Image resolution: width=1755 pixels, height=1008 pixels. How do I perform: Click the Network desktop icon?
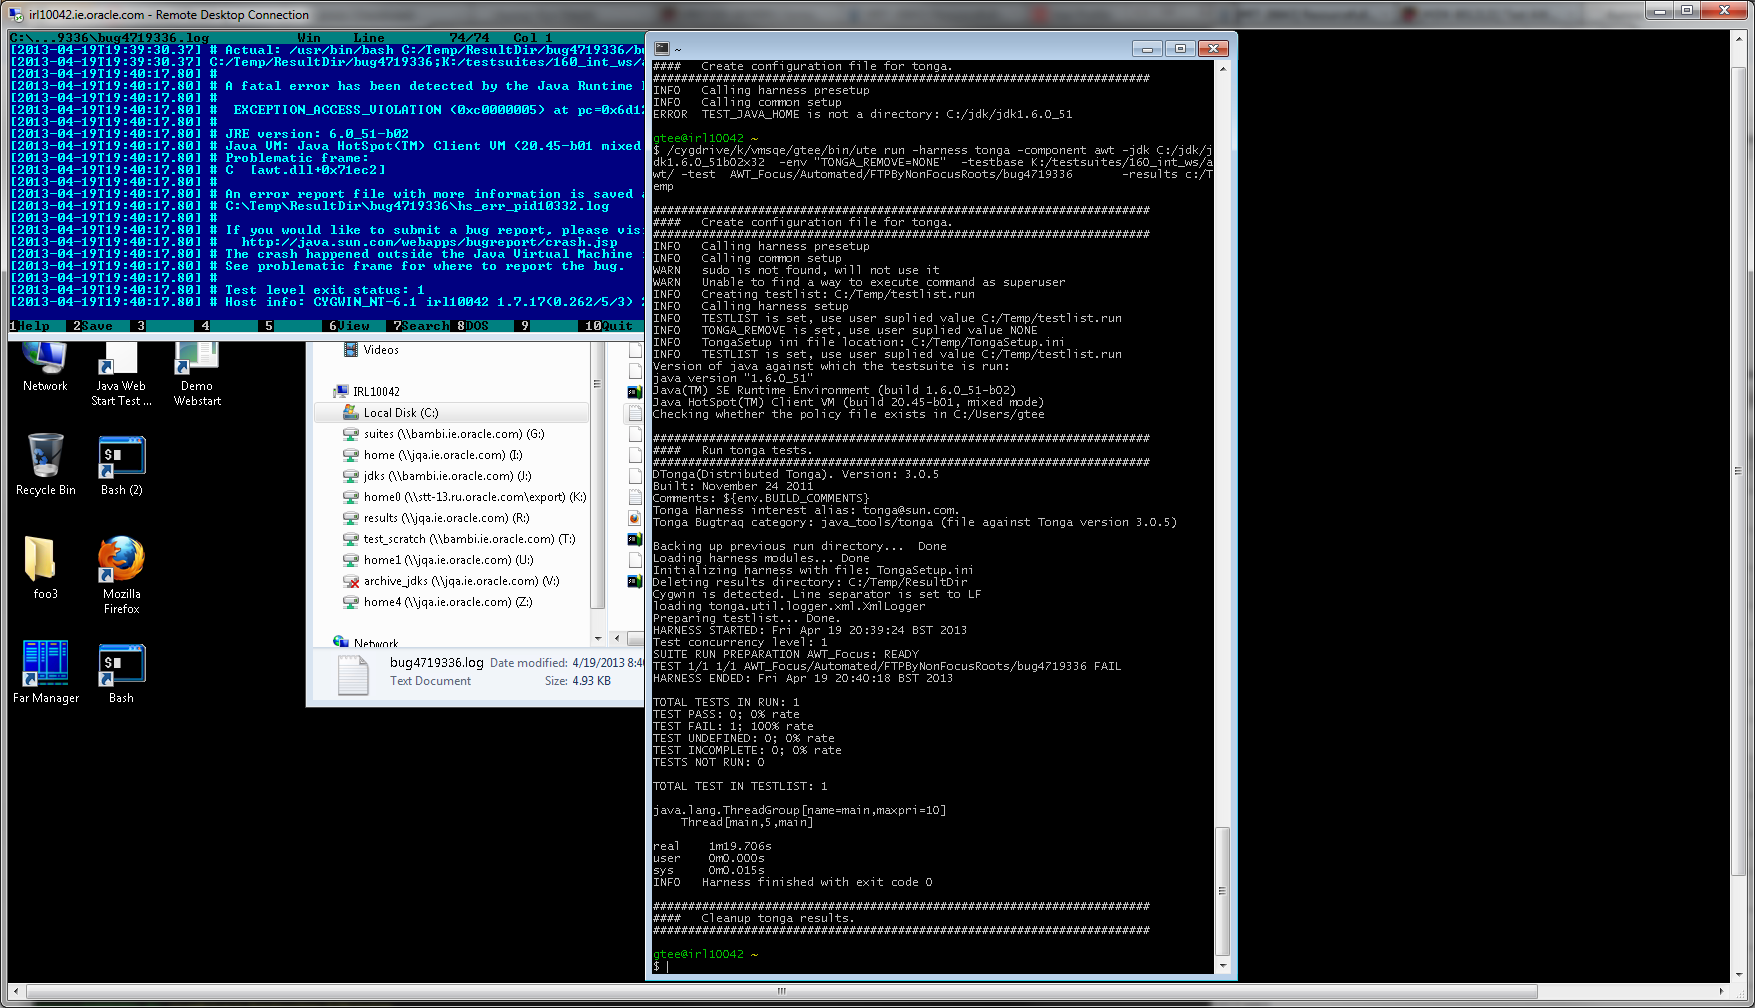[45, 361]
